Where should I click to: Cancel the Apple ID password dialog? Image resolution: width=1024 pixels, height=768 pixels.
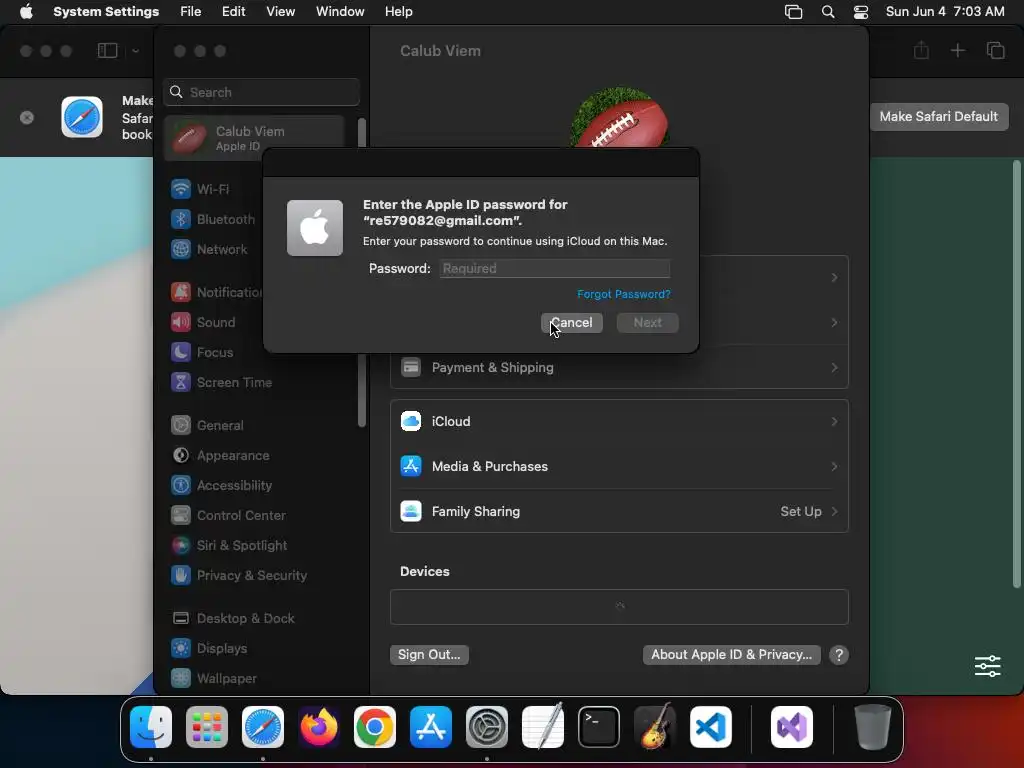[571, 323]
